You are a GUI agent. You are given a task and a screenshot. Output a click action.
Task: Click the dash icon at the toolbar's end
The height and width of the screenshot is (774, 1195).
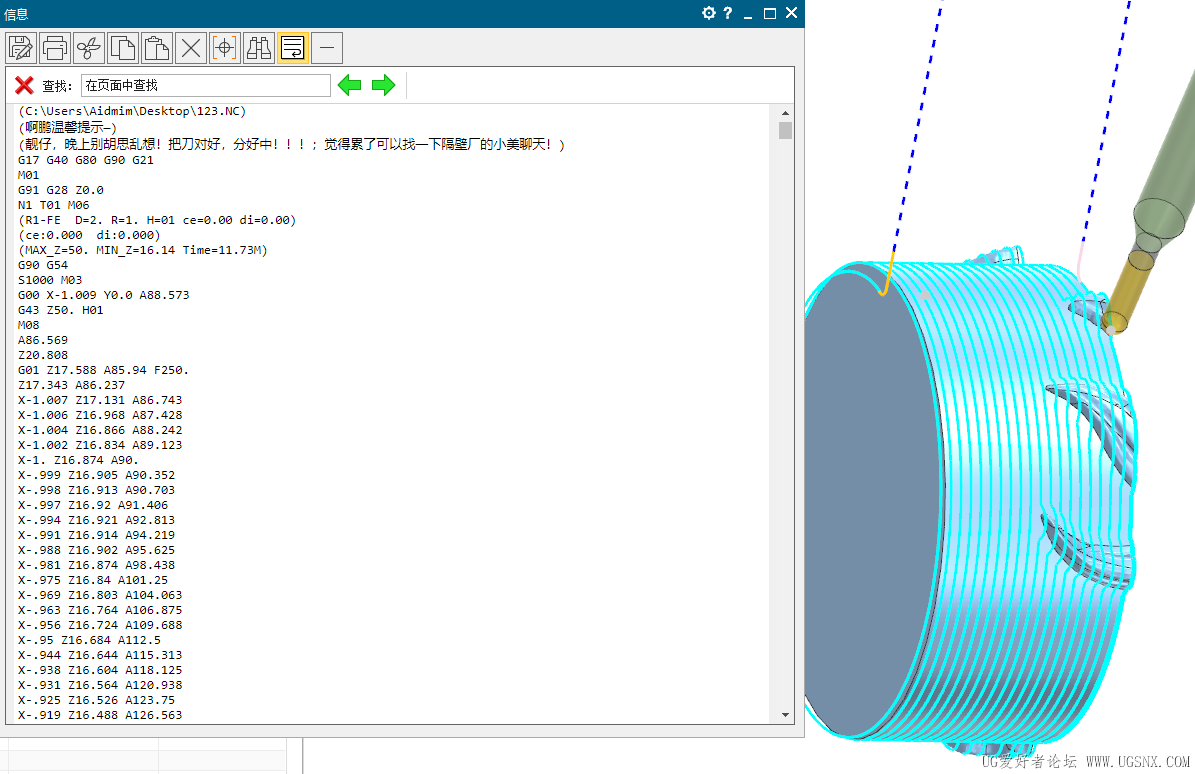(x=326, y=47)
